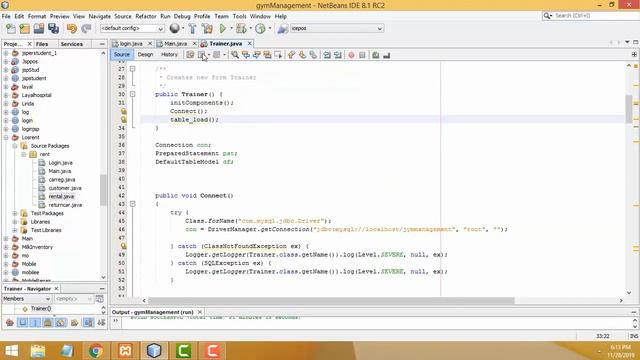
Task: Toggle Show Fields filter in Navigator
Action: pos(22,323)
